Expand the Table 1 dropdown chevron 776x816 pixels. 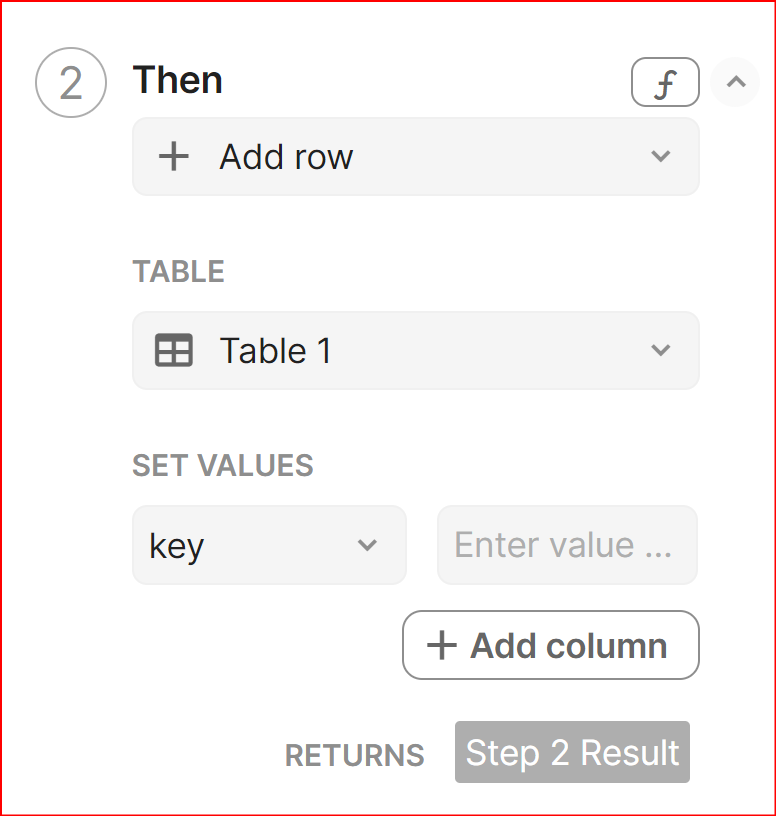(660, 351)
